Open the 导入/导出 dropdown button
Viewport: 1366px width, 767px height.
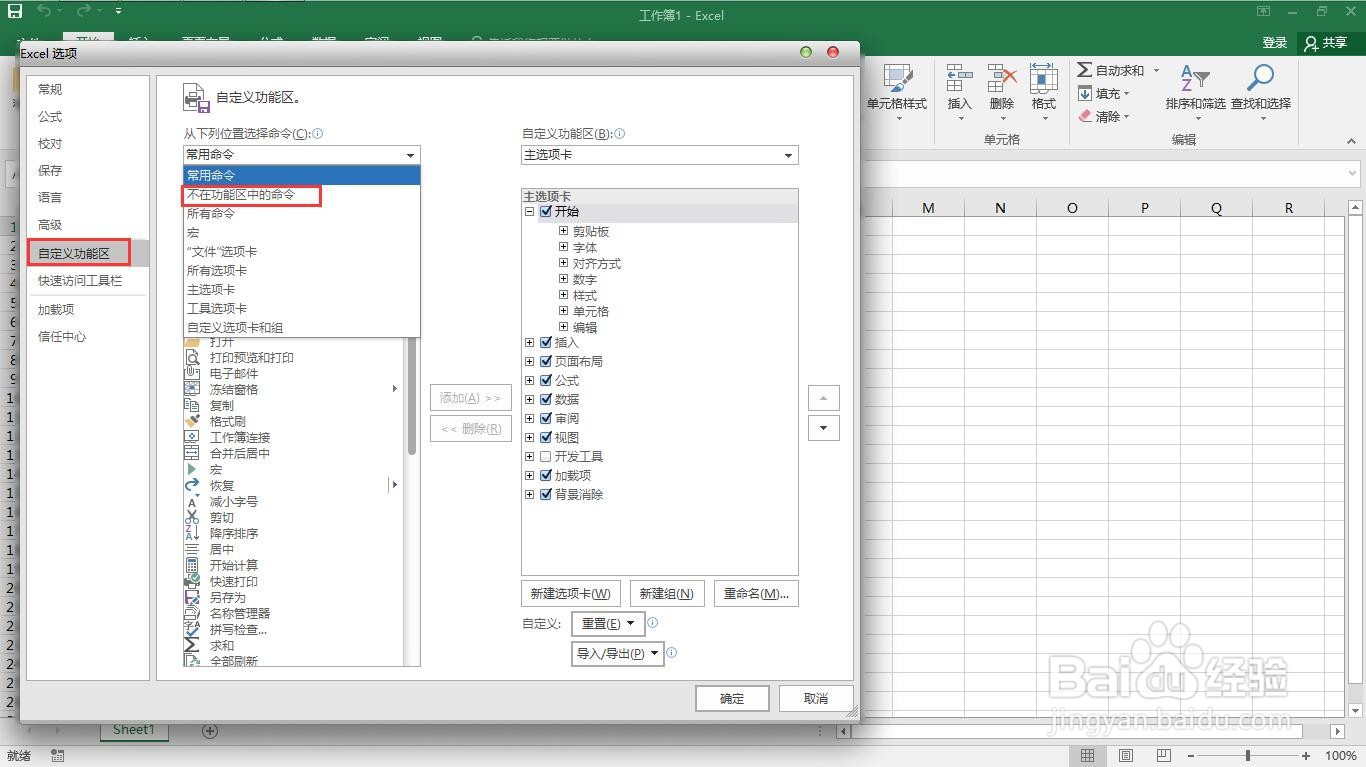618,654
